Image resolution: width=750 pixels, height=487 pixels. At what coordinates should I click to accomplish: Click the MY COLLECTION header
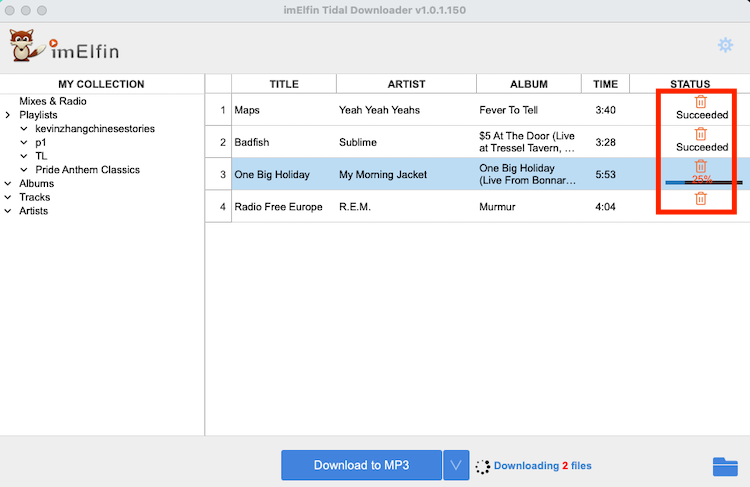tap(101, 84)
